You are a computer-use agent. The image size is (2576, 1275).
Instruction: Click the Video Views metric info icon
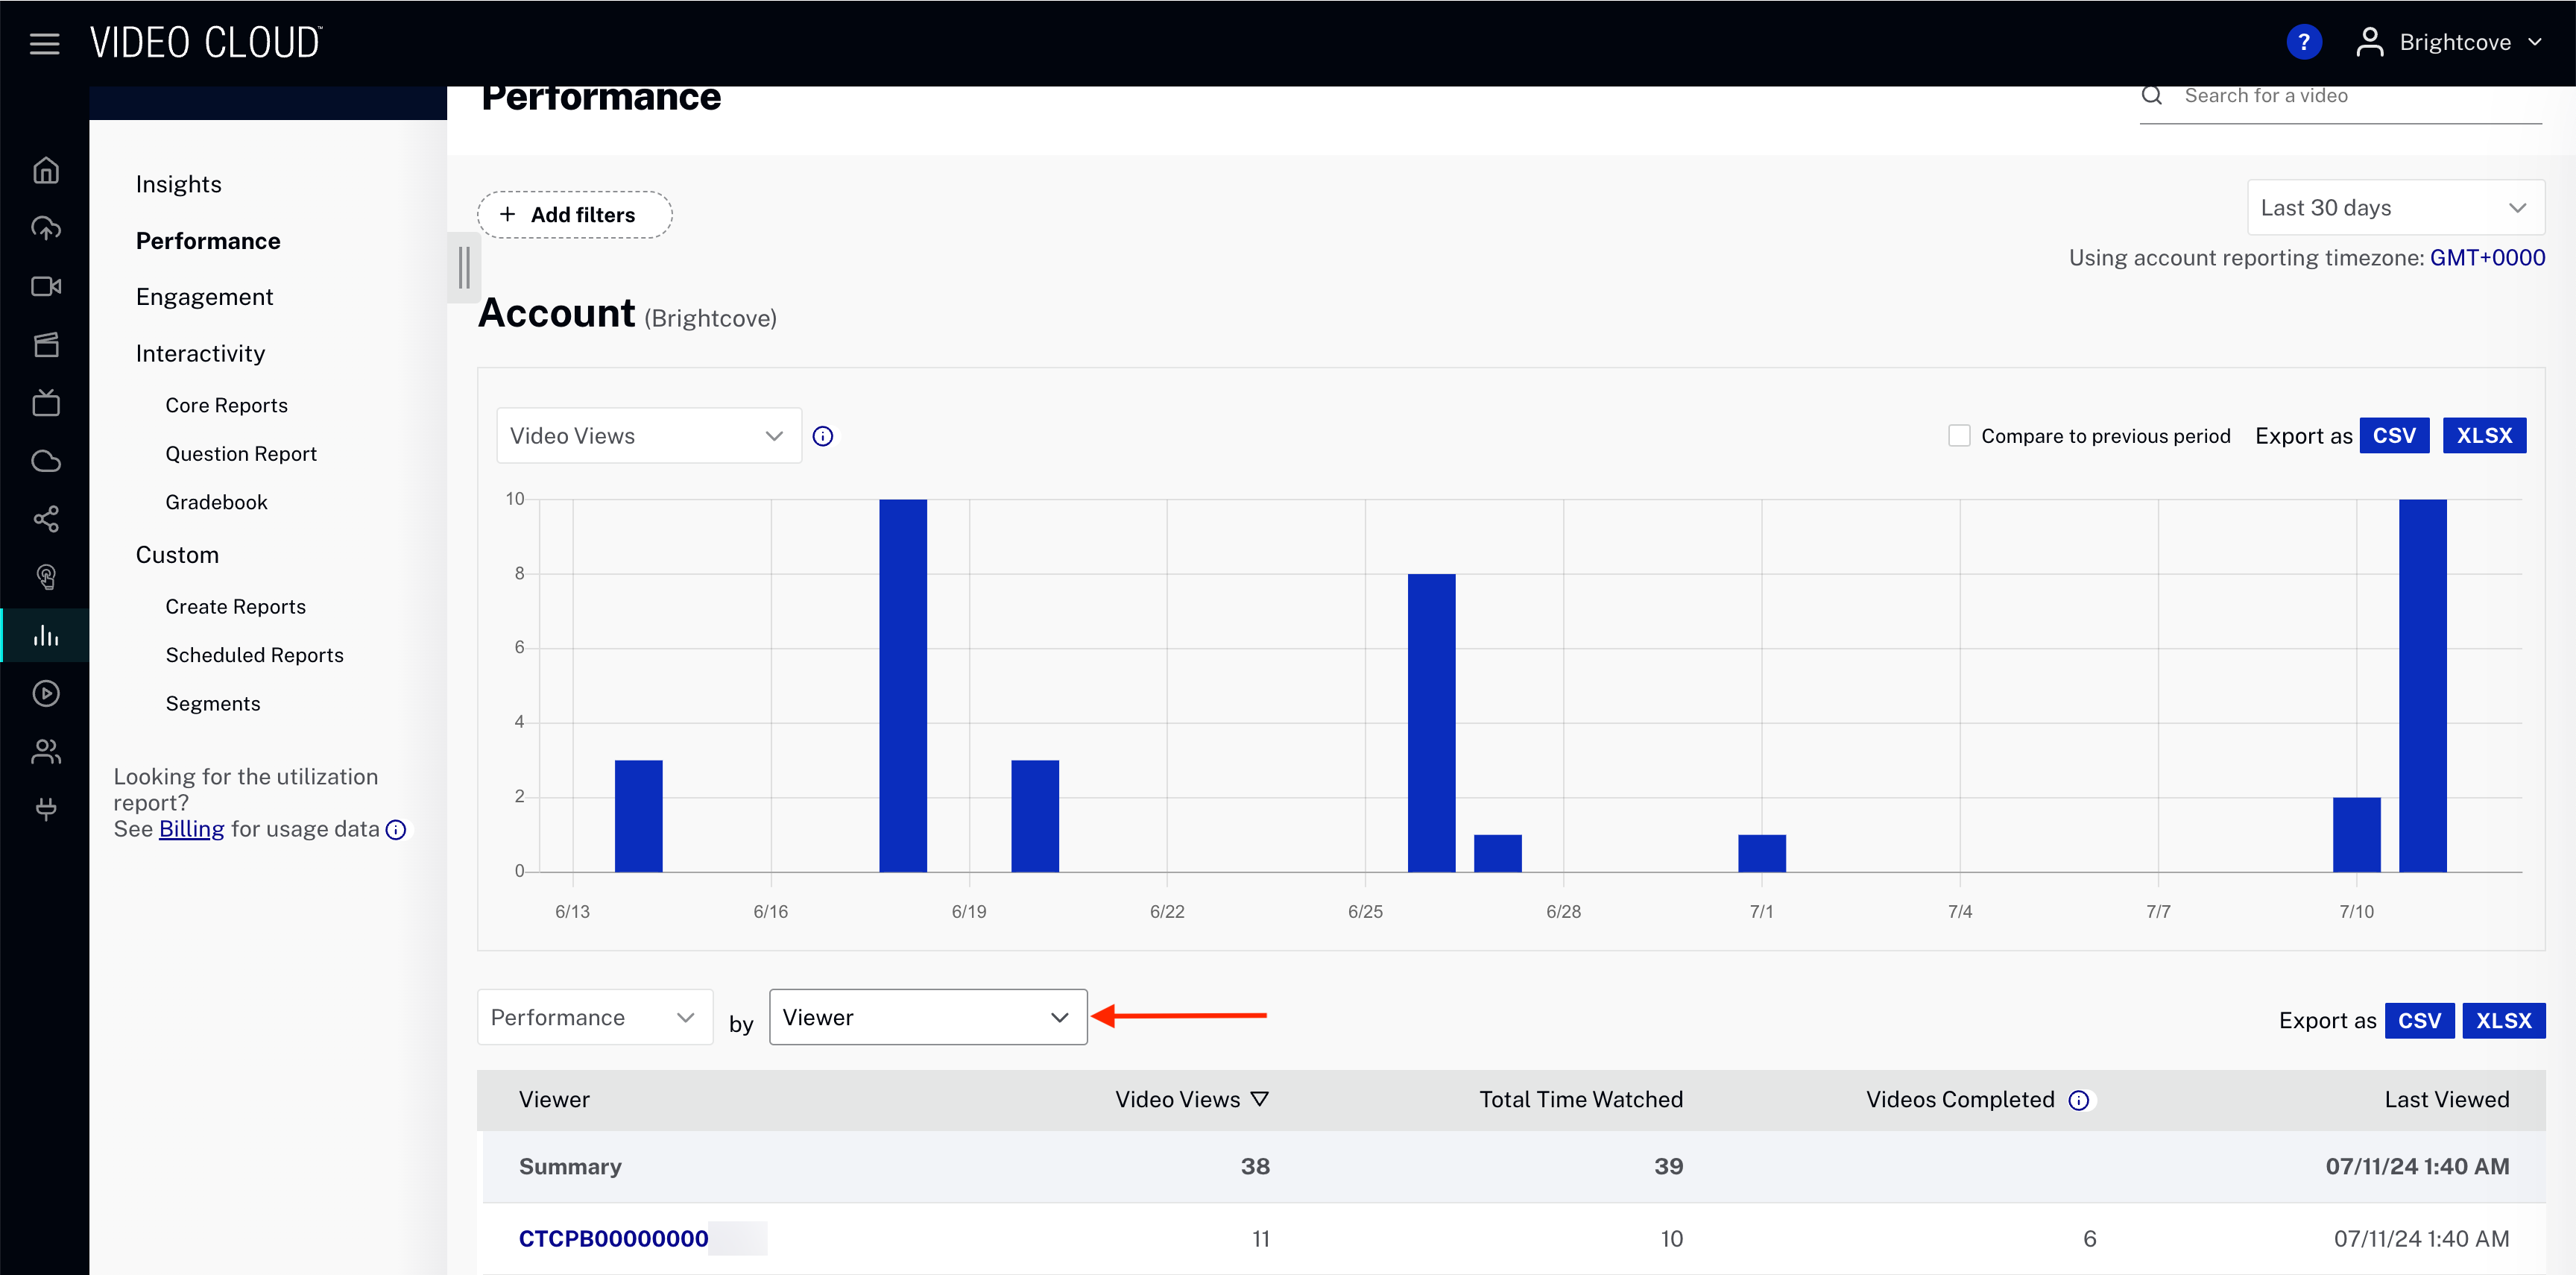(x=822, y=436)
